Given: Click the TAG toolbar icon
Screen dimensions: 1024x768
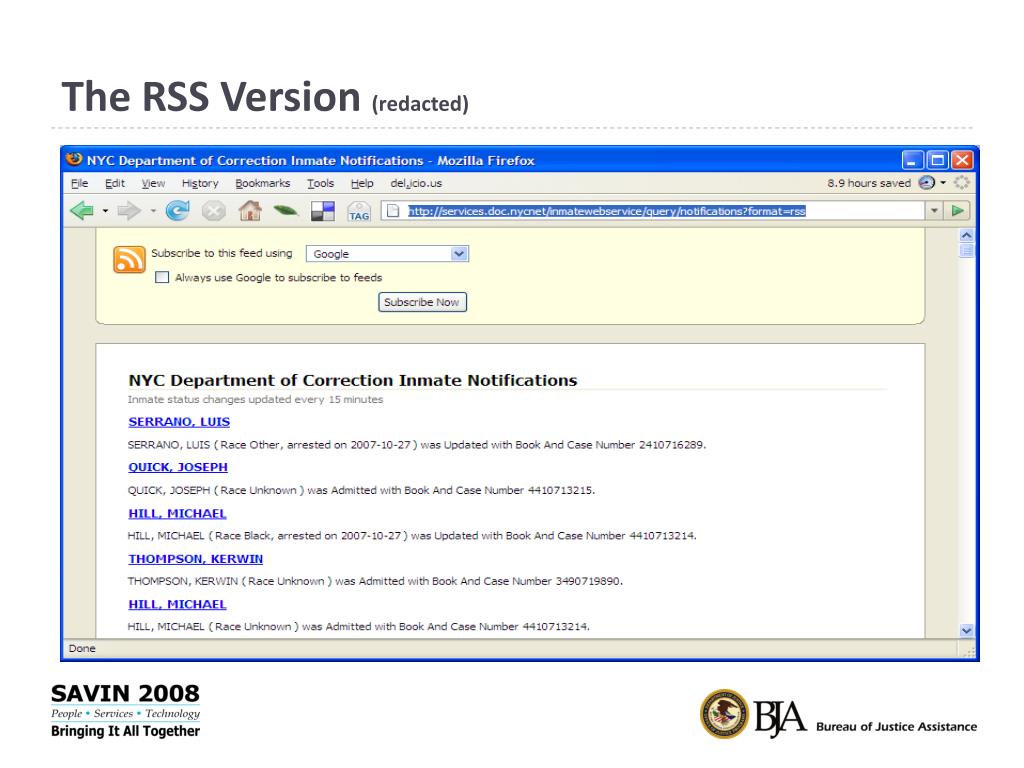Looking at the screenshot, I should click(358, 211).
